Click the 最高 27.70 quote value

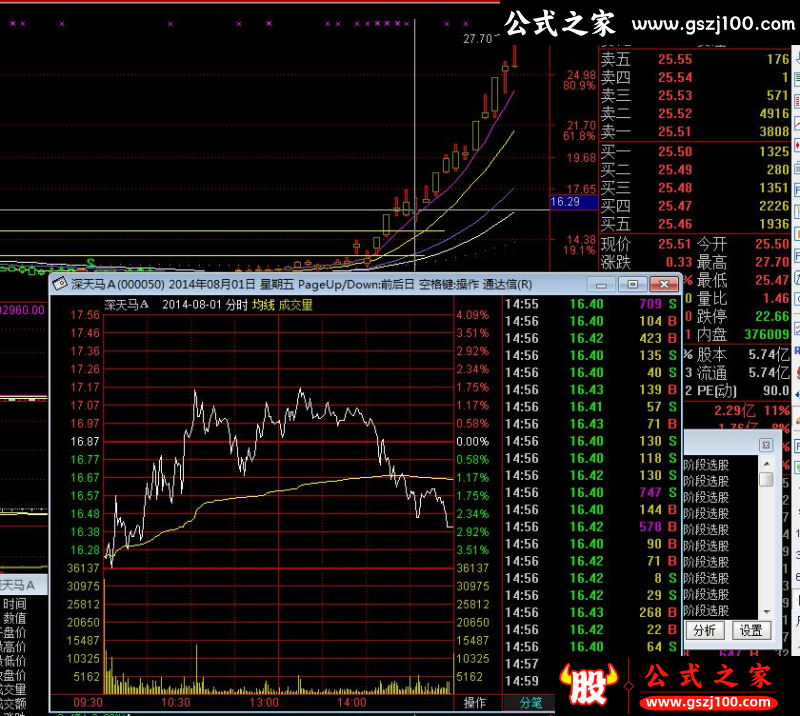click(x=772, y=262)
